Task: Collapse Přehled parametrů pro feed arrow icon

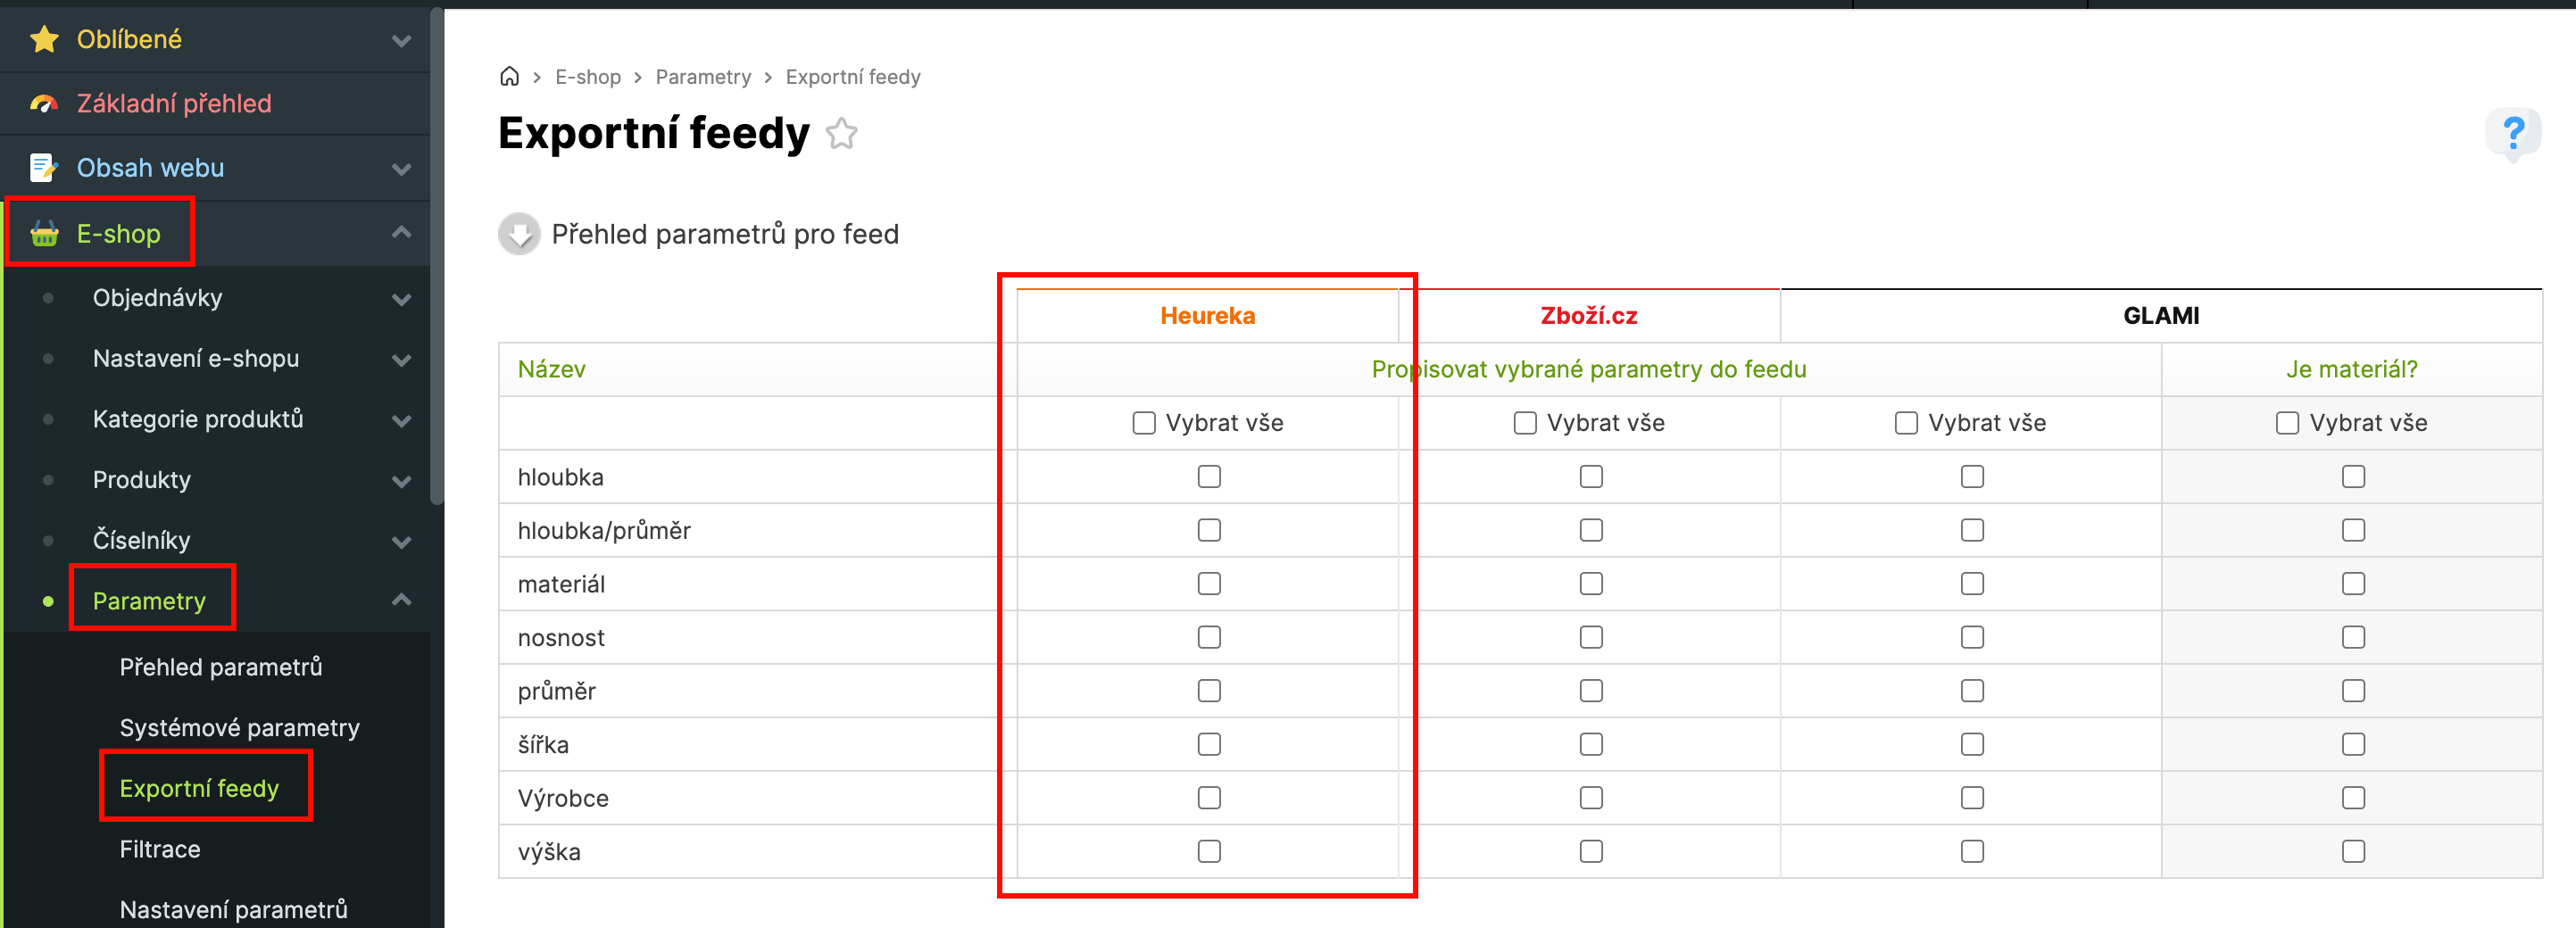Action: tap(519, 234)
